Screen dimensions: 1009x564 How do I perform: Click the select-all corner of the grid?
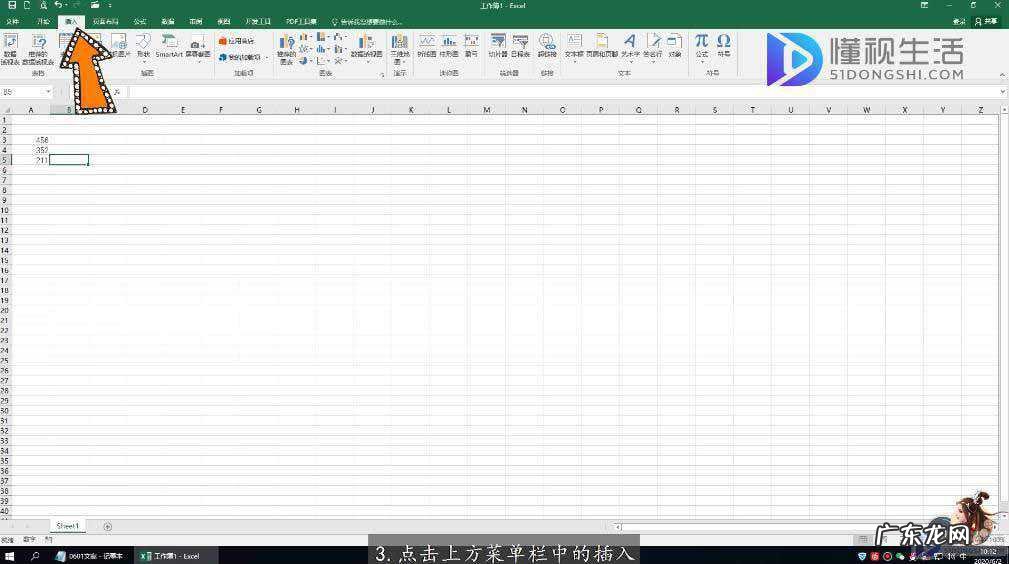coord(6,110)
